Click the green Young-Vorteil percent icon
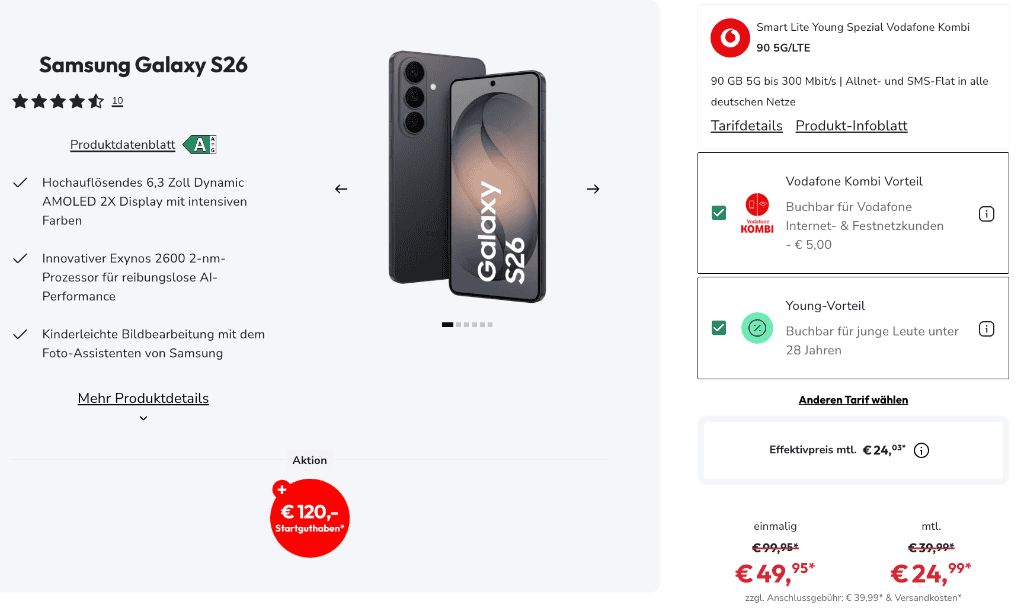This screenshot has height=616, width=1024. pos(757,328)
